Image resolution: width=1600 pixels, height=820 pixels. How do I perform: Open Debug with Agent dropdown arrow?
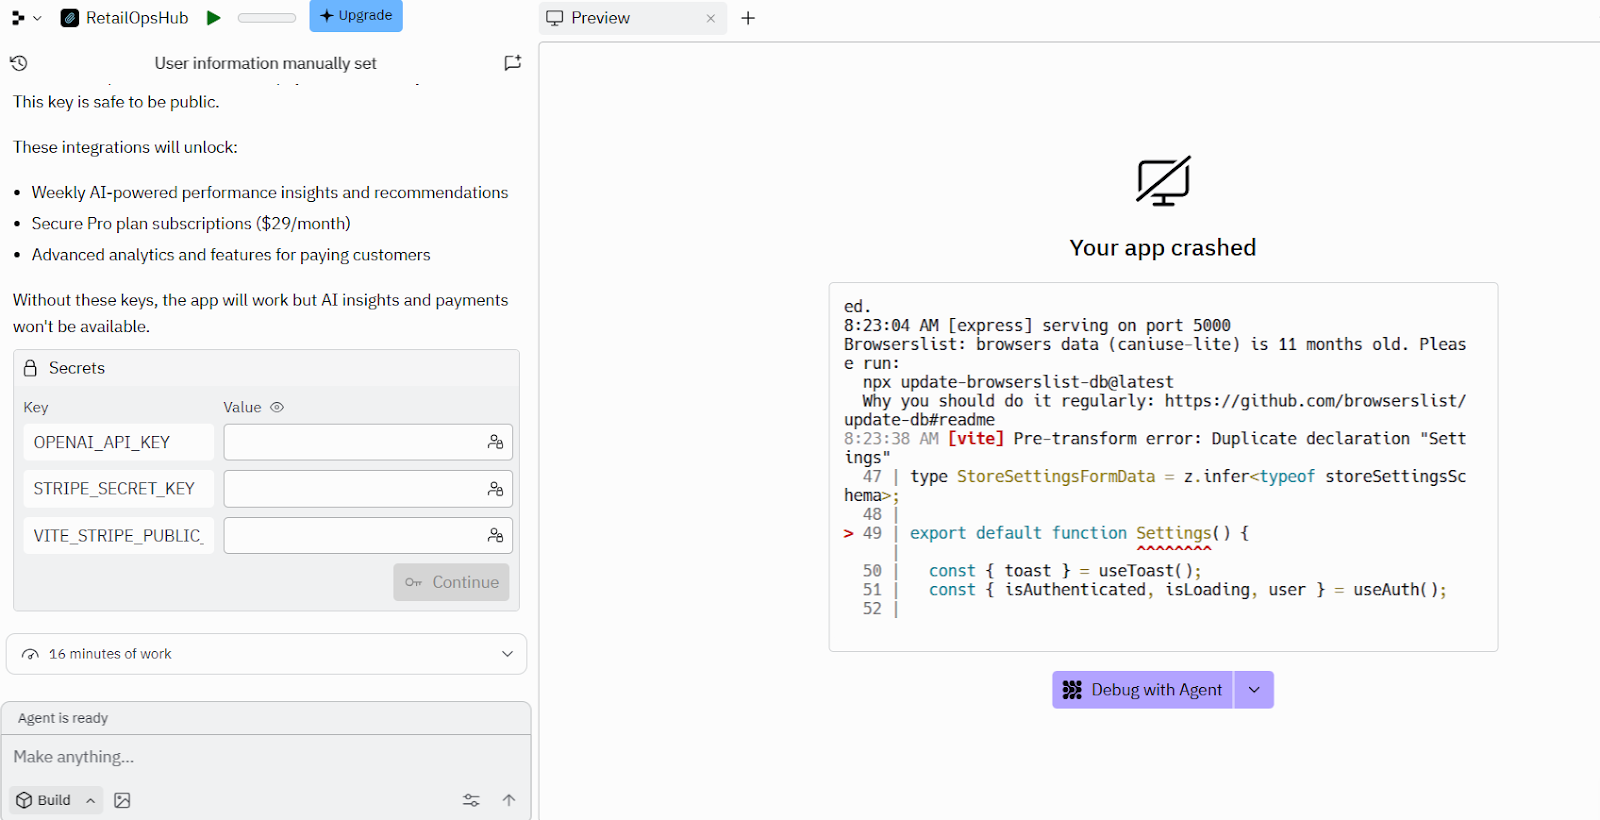[x=1254, y=690]
